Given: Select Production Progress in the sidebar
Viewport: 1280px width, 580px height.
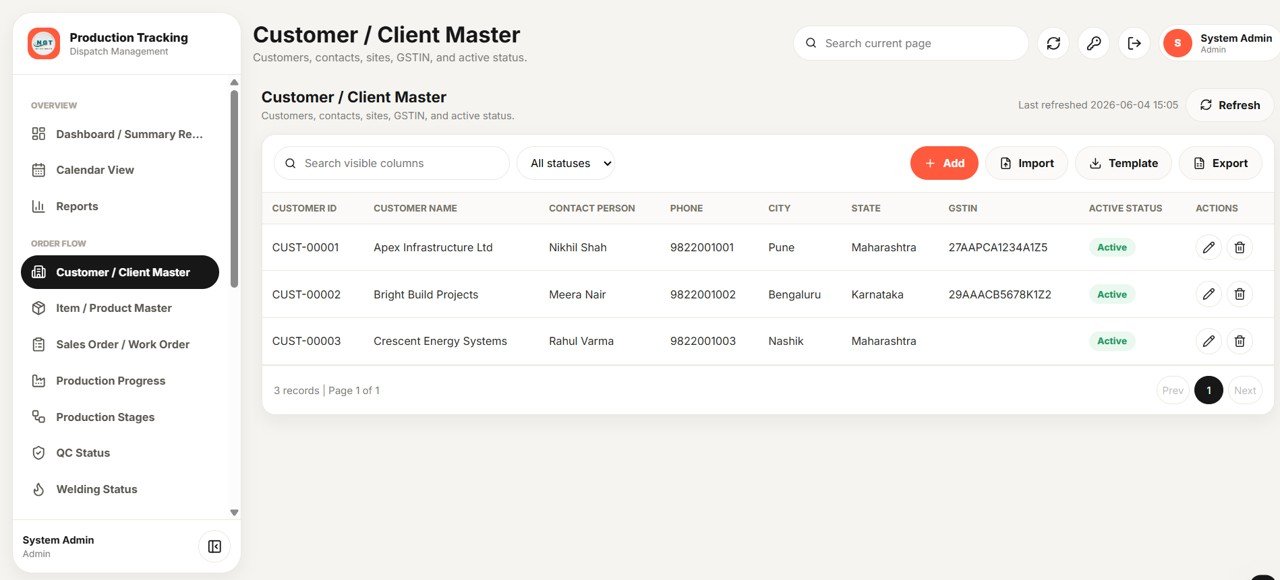Looking at the screenshot, I should coord(120,381).
